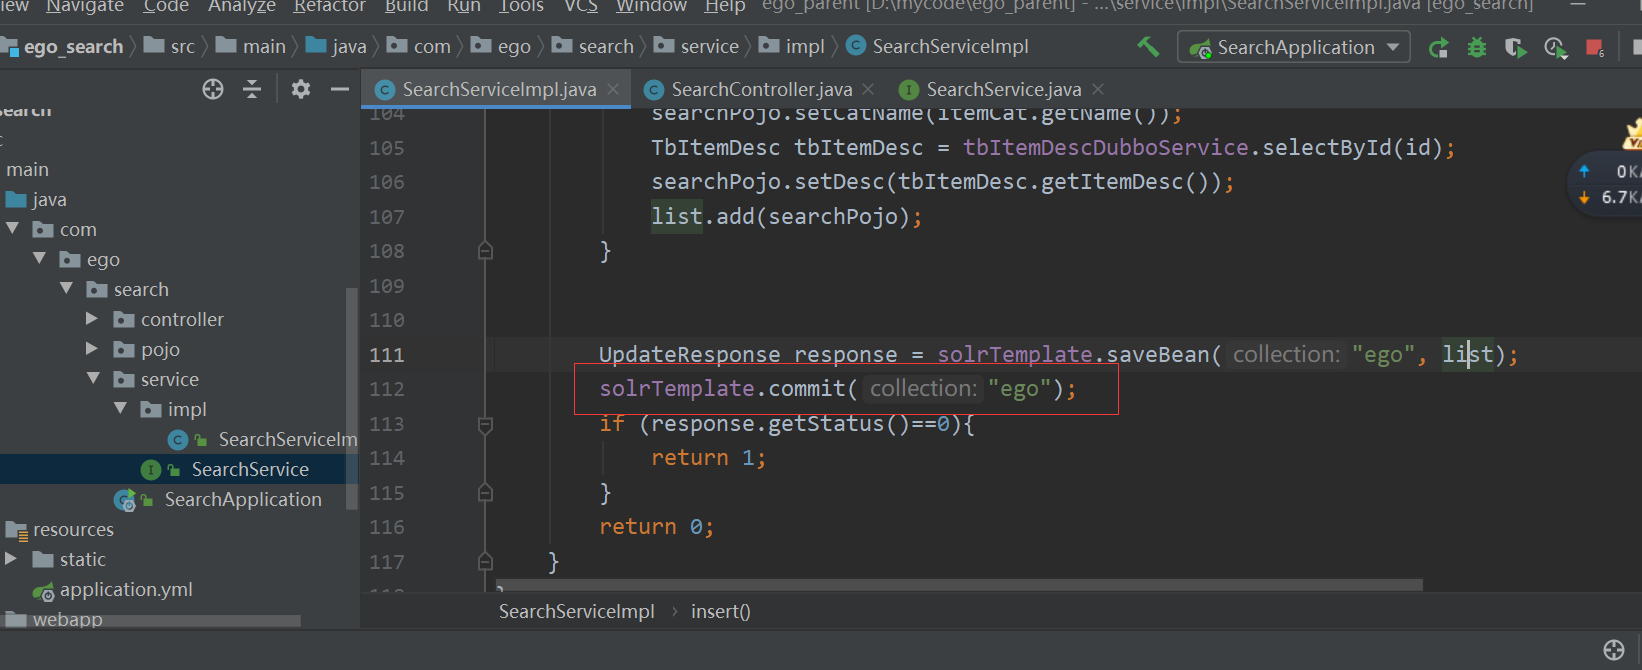Click the "list.add(searchPojo);" code line
The width and height of the screenshot is (1642, 670).
tap(786, 217)
